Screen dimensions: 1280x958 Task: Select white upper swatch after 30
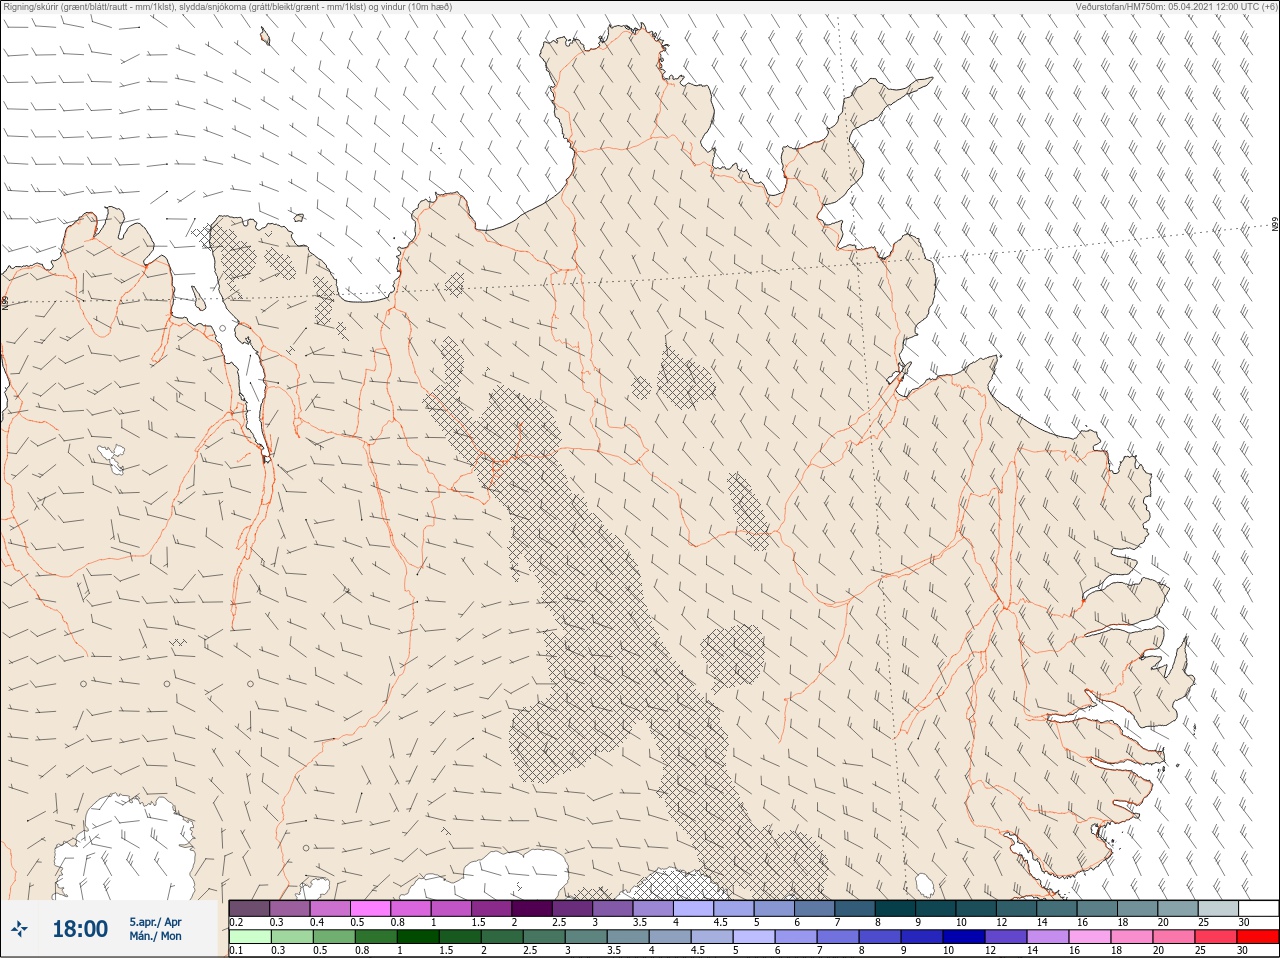pos(1259,908)
